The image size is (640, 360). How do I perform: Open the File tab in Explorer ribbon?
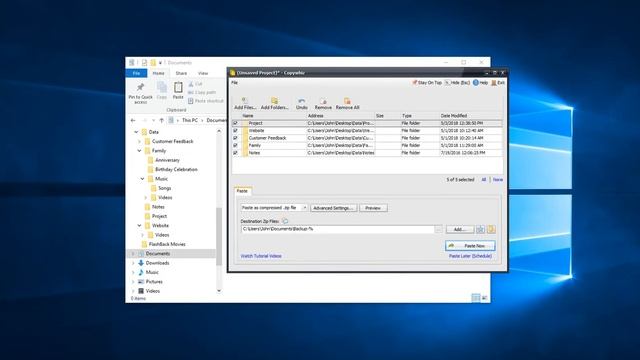[136, 73]
